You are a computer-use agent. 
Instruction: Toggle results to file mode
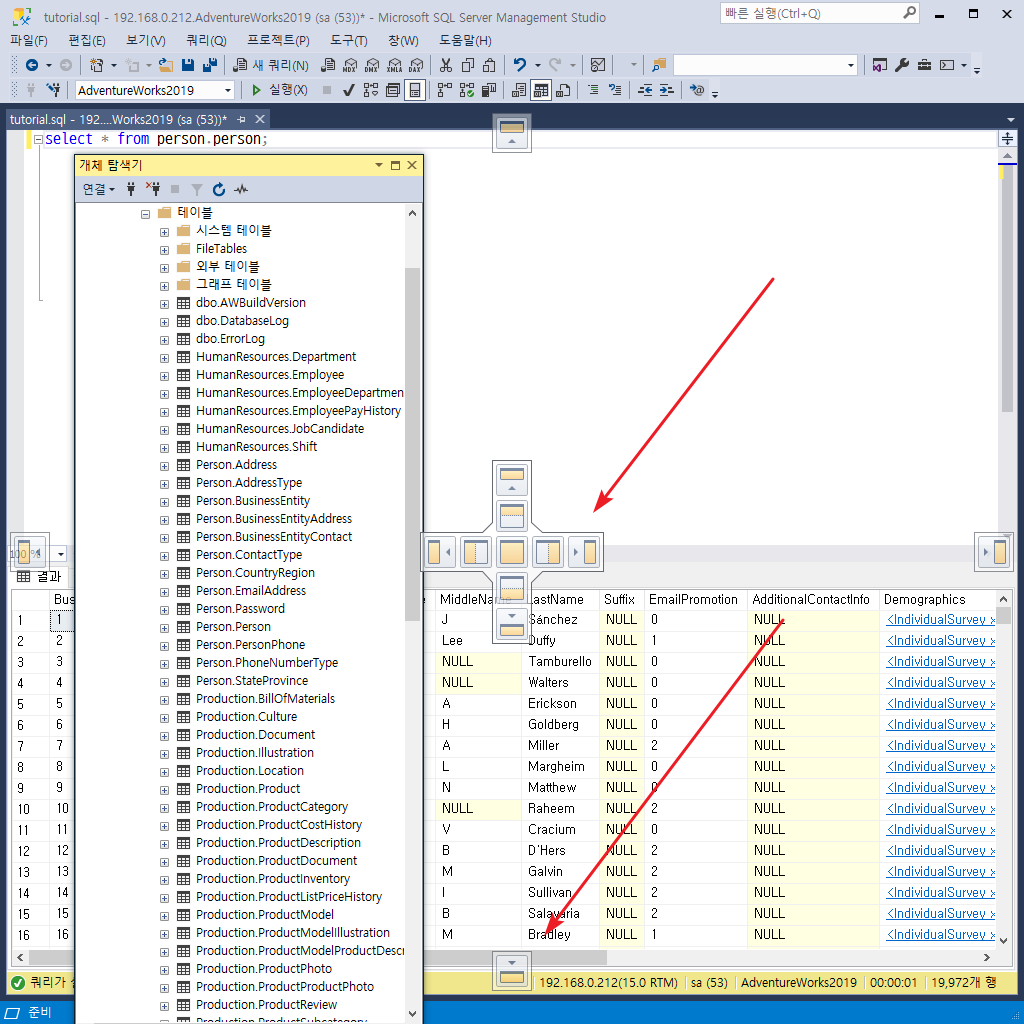[563, 89]
